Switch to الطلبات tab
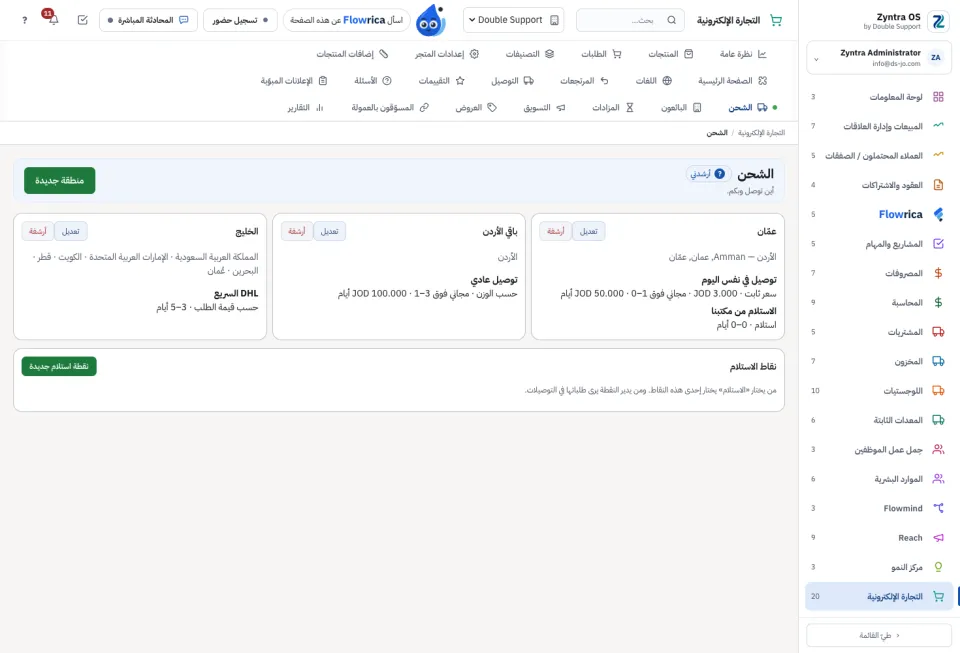The height and width of the screenshot is (653, 960). (601, 54)
